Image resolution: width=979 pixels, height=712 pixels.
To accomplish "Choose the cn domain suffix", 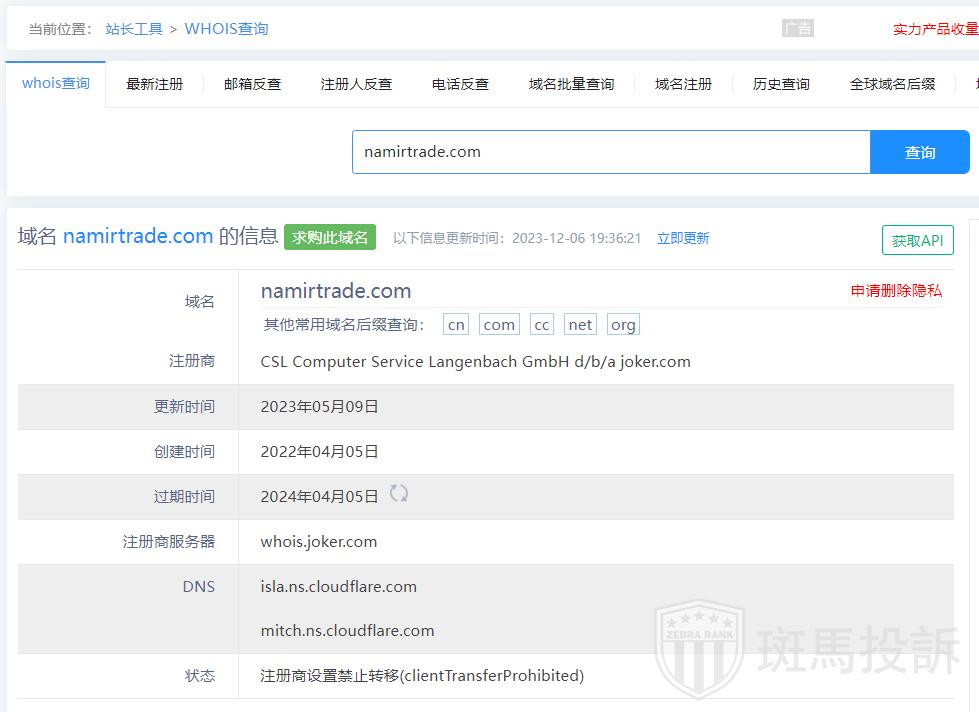I will tap(456, 324).
